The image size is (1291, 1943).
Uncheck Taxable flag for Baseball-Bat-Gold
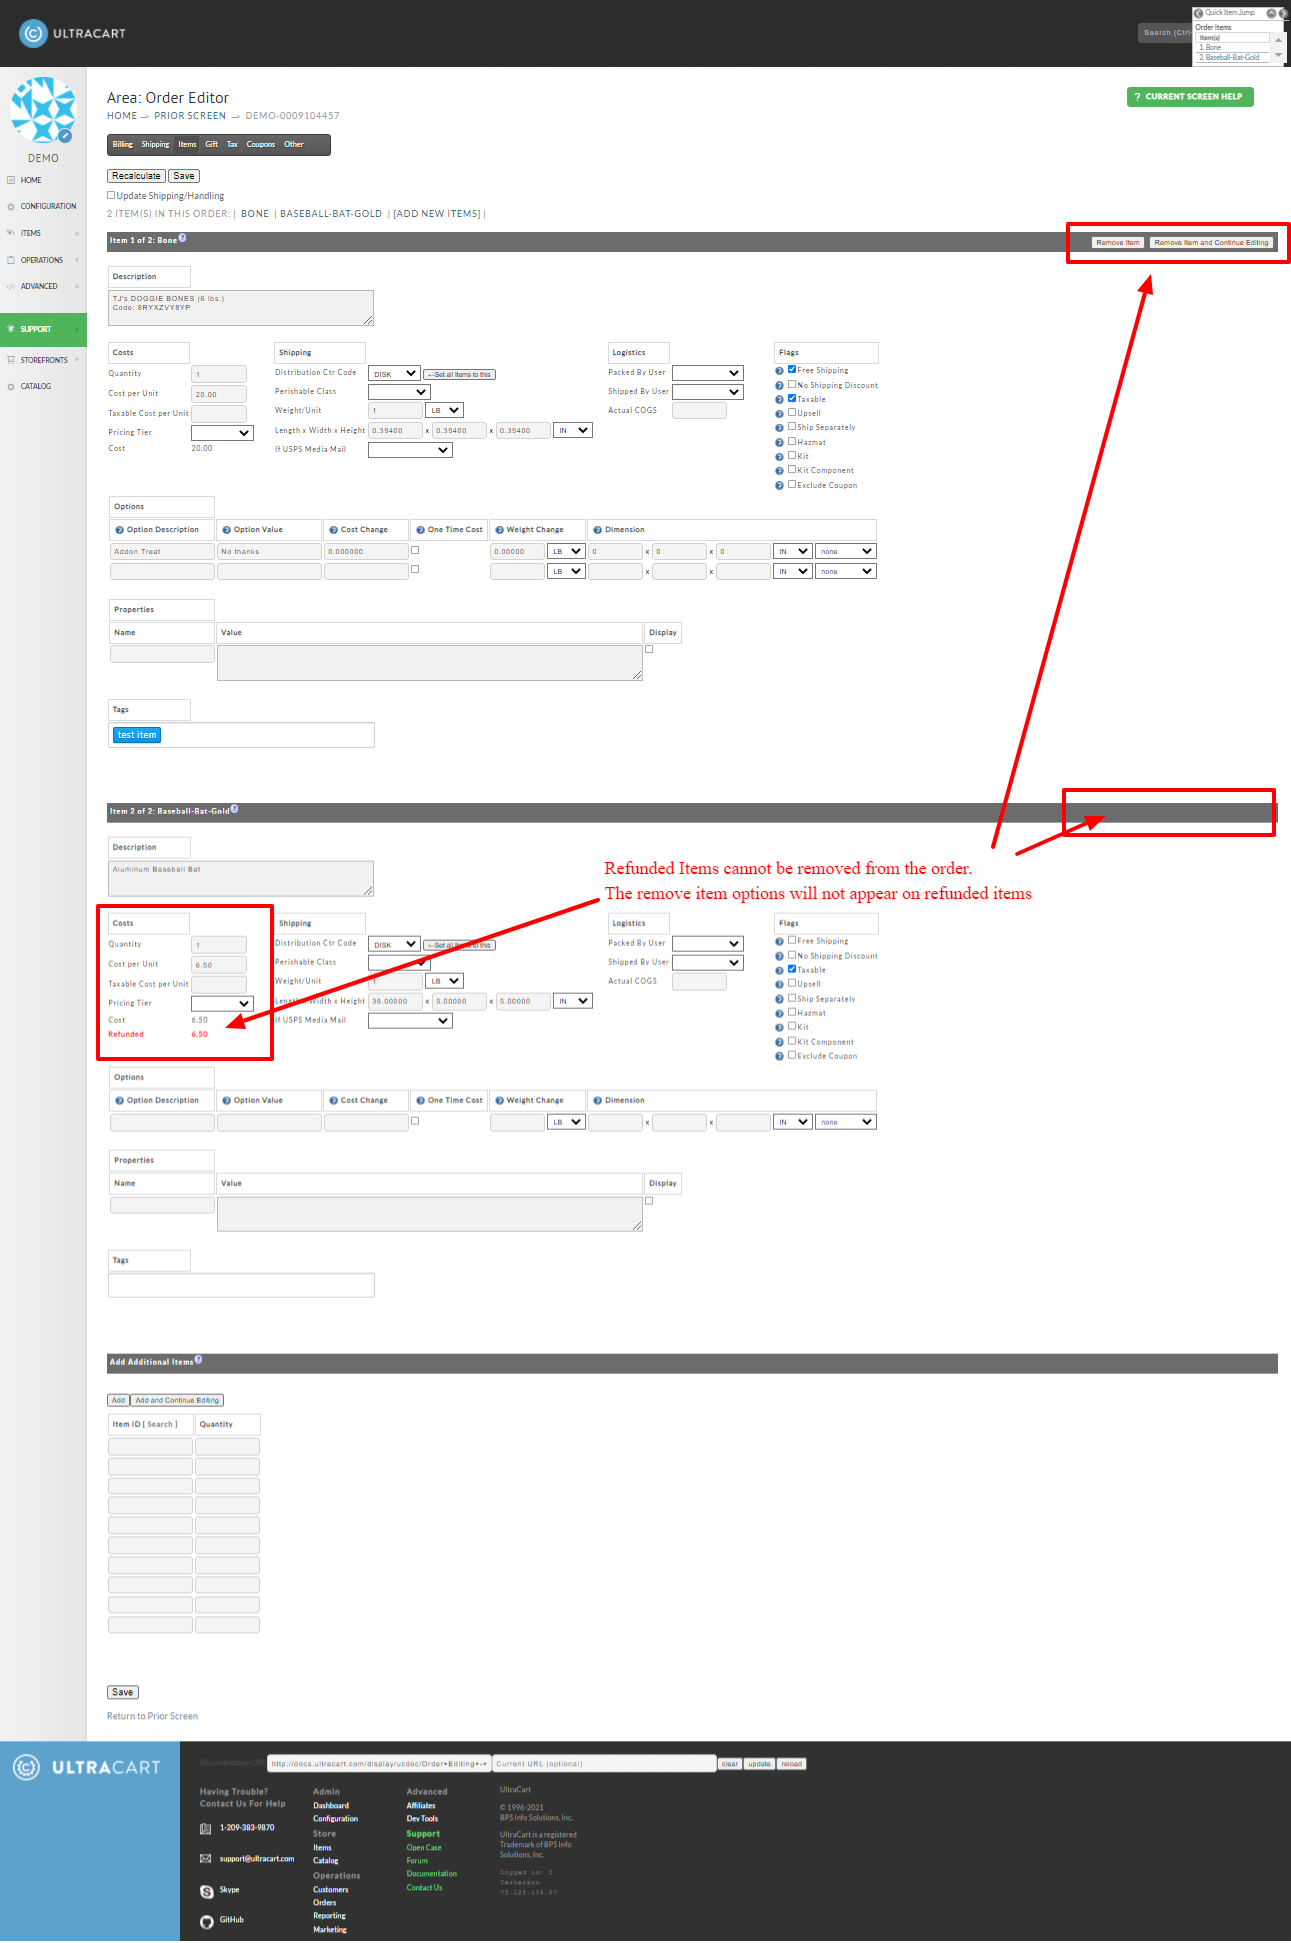[792, 969]
